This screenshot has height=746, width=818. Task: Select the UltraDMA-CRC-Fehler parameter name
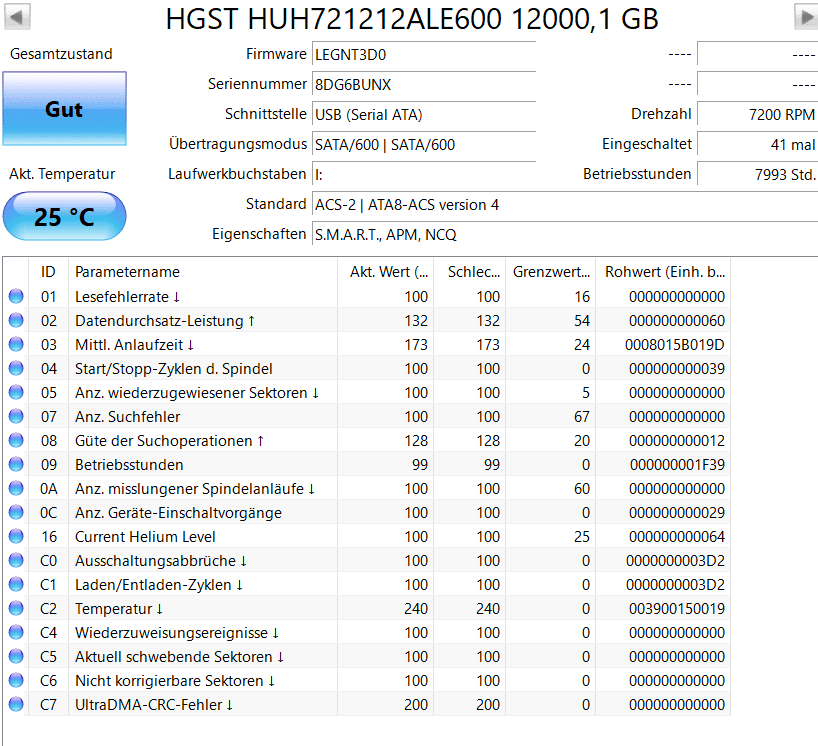point(154,705)
